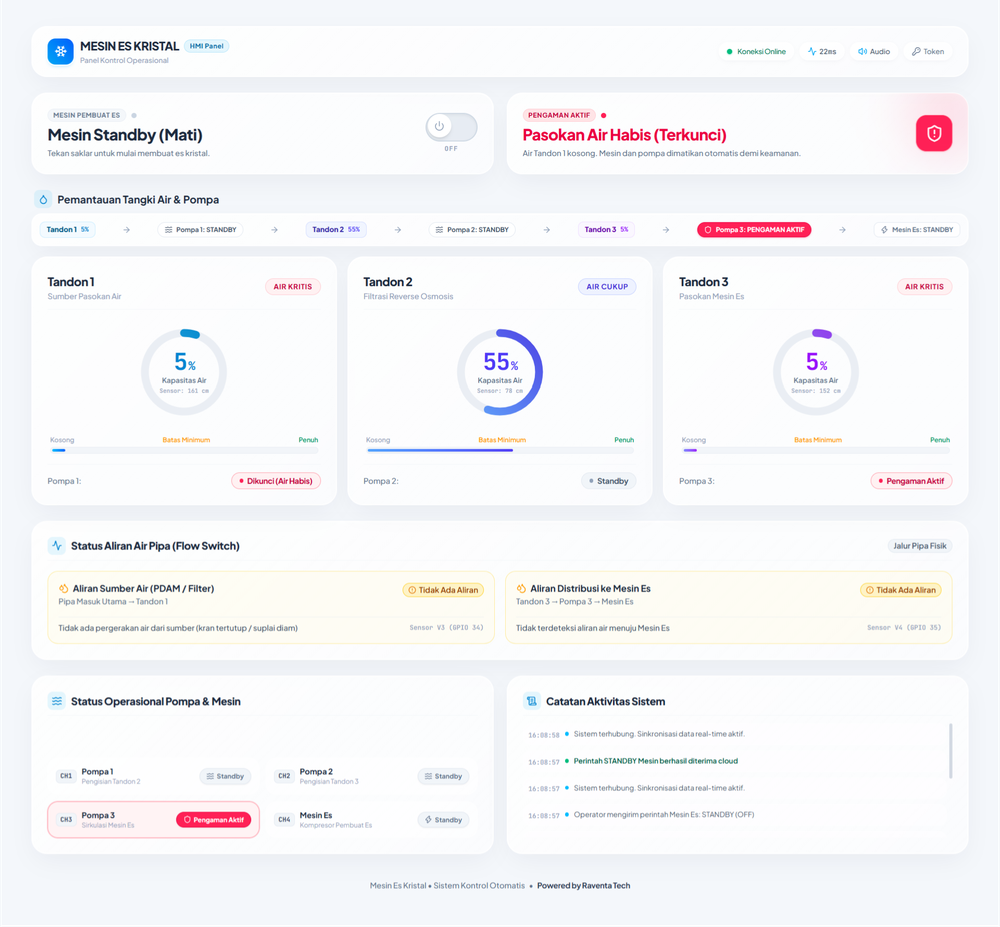Click 'Sensor: 161 cm' reading in Tandon 1
The image size is (1000, 927).
point(184,391)
